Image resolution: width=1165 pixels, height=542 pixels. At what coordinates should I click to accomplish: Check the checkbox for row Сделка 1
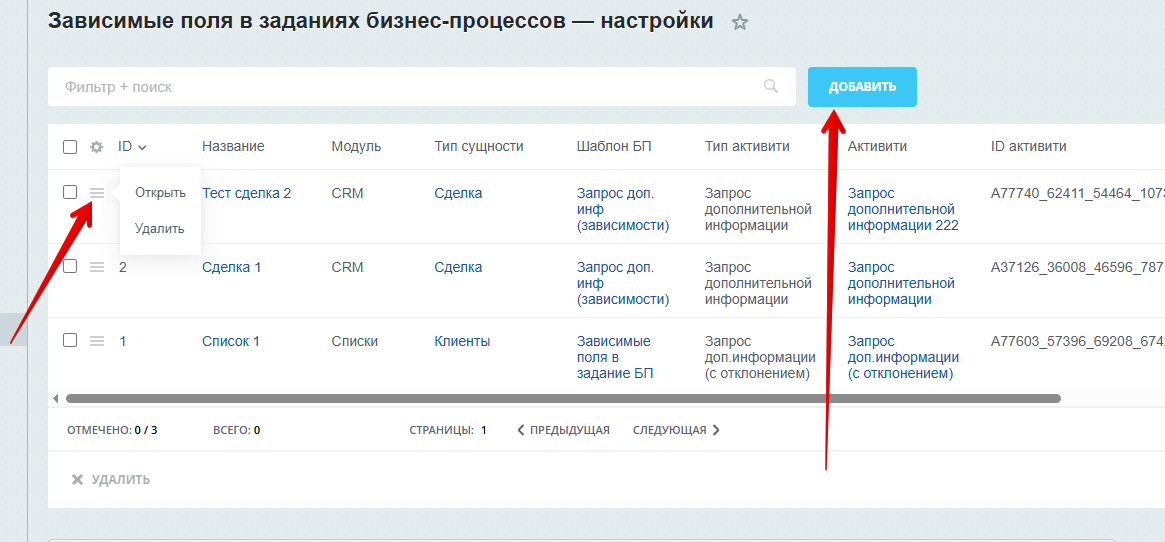click(x=70, y=266)
